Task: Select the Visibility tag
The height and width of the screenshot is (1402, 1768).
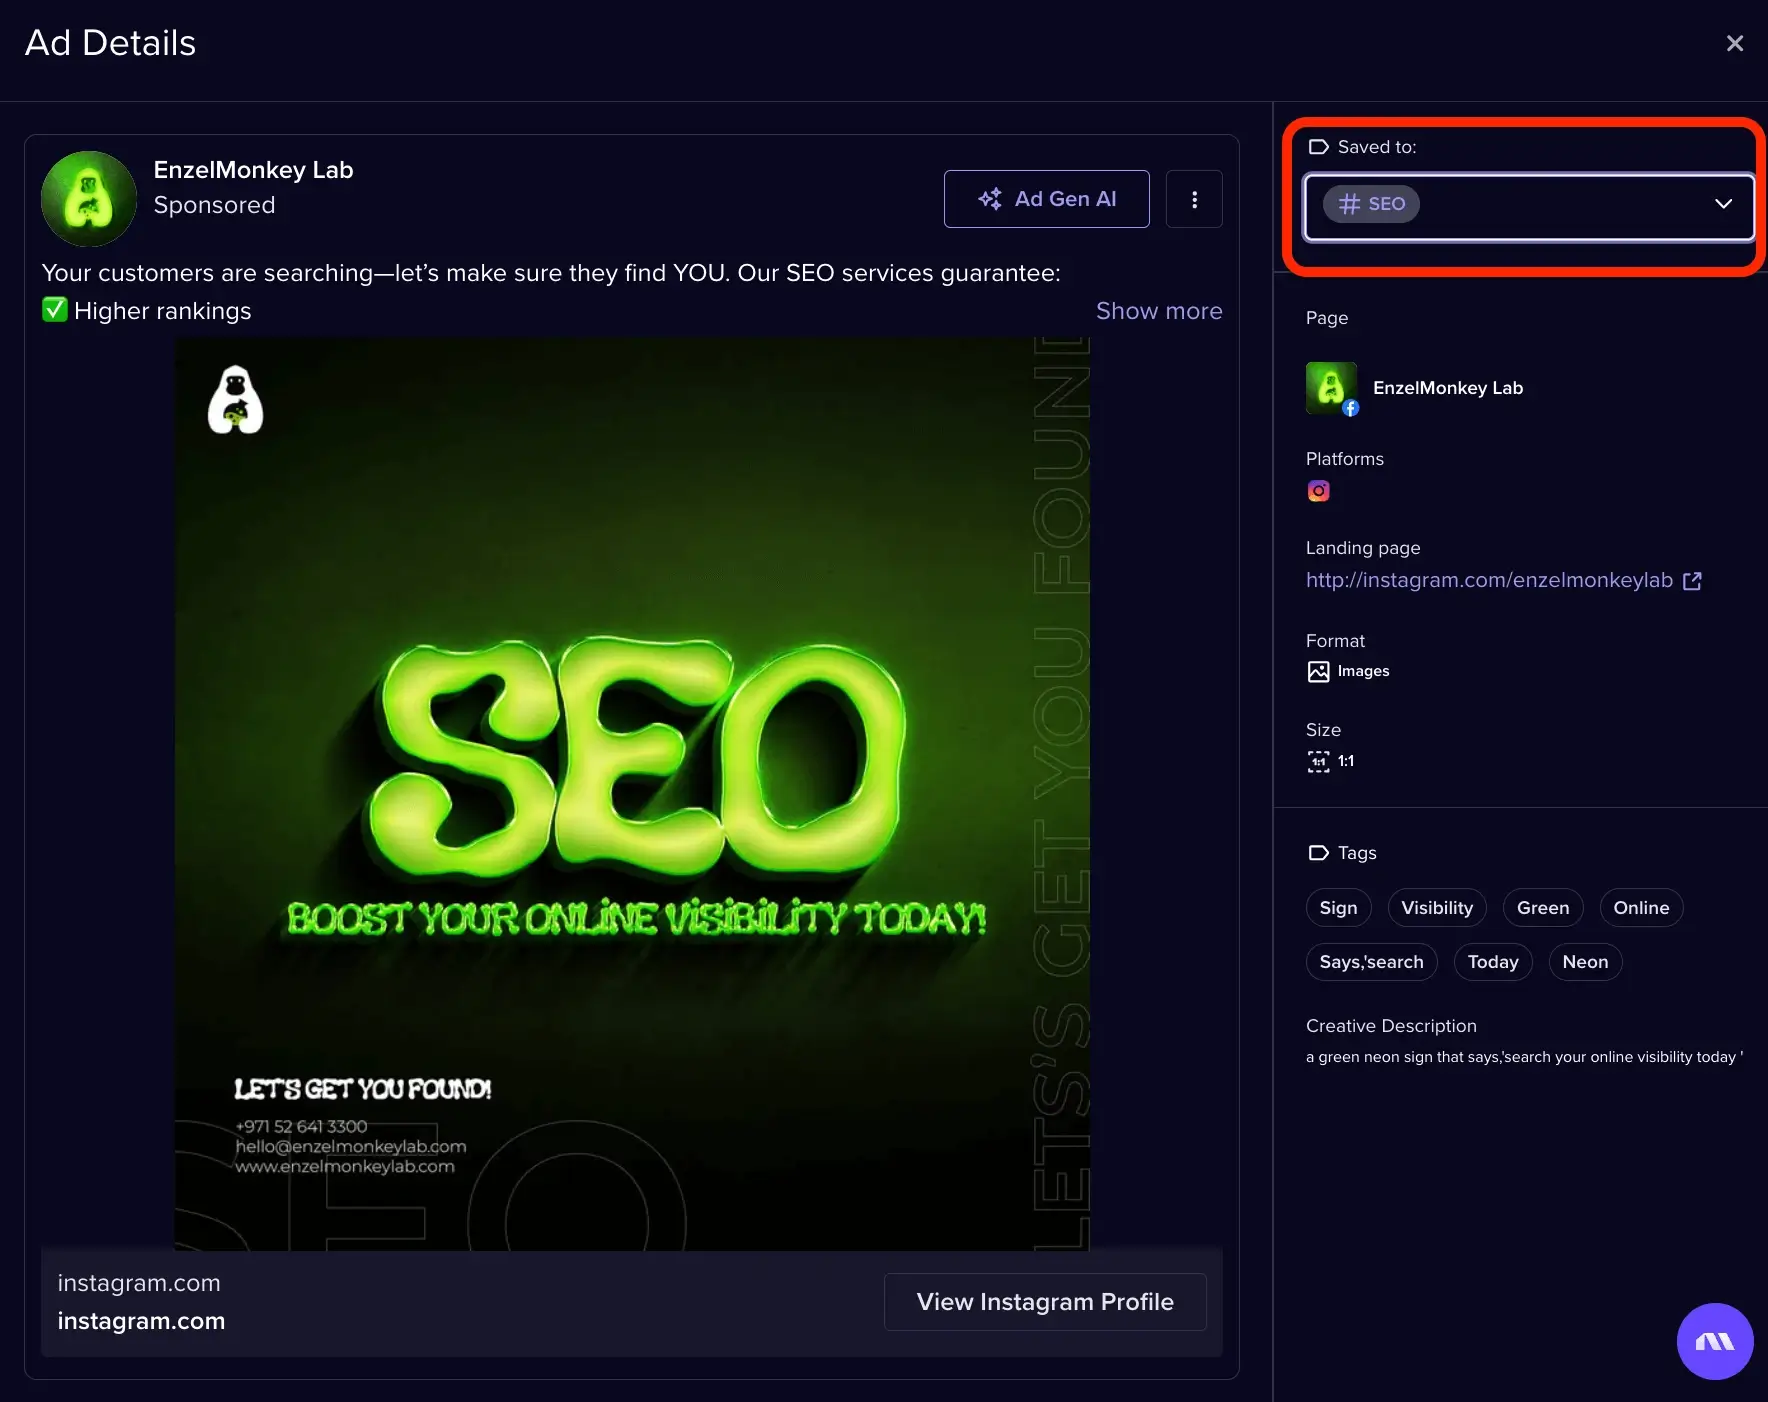Action: pos(1437,908)
